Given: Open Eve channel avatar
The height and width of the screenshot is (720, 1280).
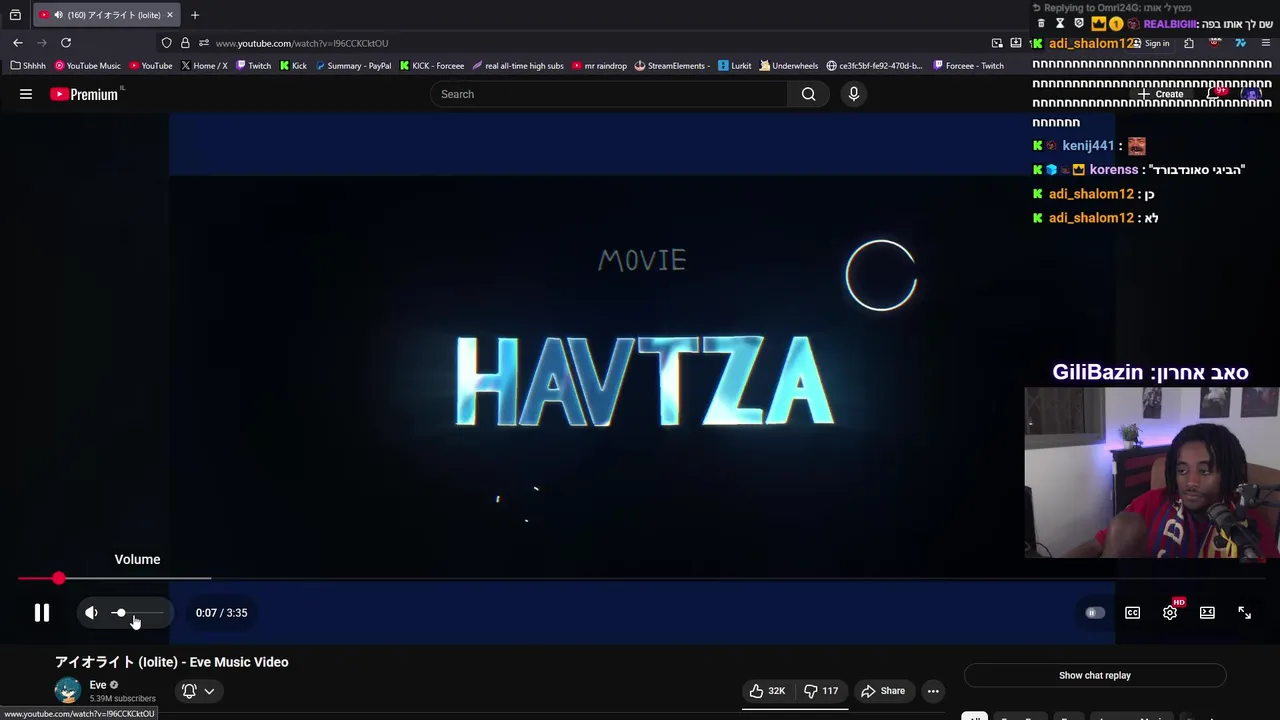Looking at the screenshot, I should pyautogui.click(x=68, y=691).
